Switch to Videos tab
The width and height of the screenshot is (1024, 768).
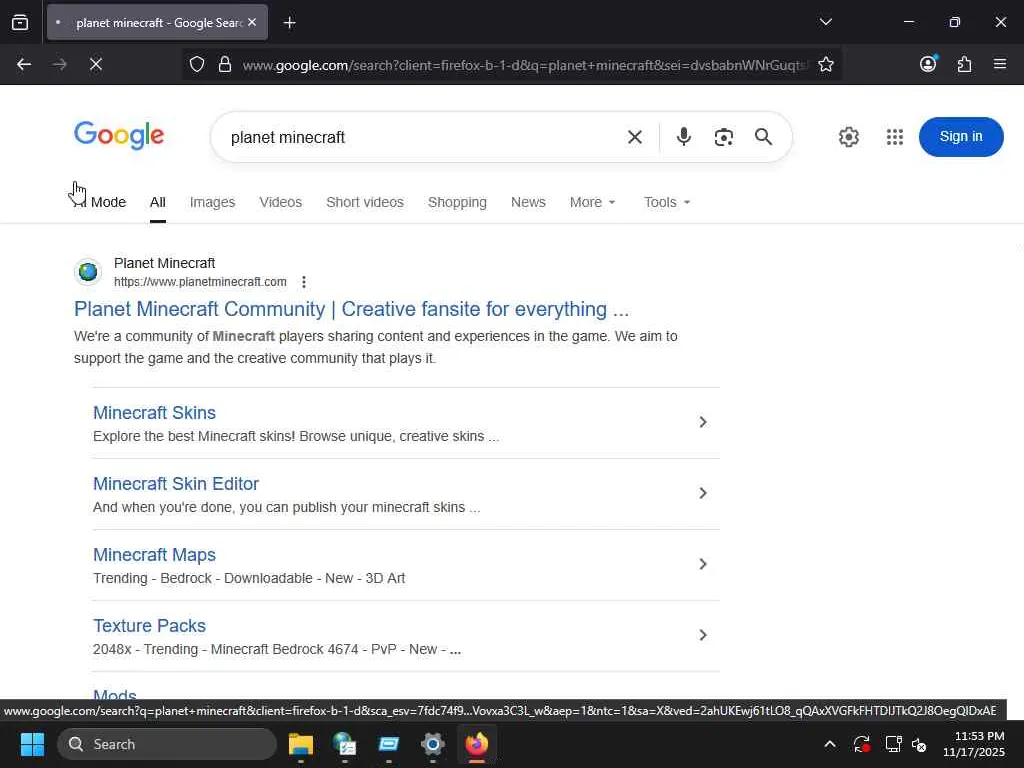tap(280, 202)
